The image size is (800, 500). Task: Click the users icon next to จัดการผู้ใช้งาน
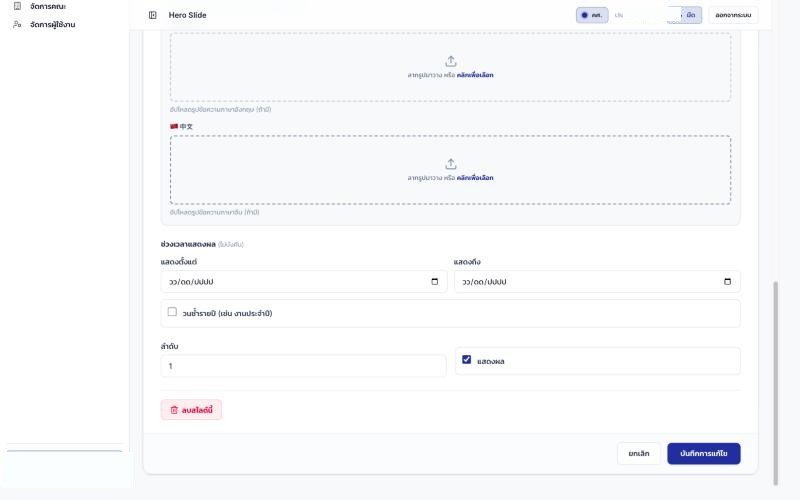pyautogui.click(x=17, y=24)
